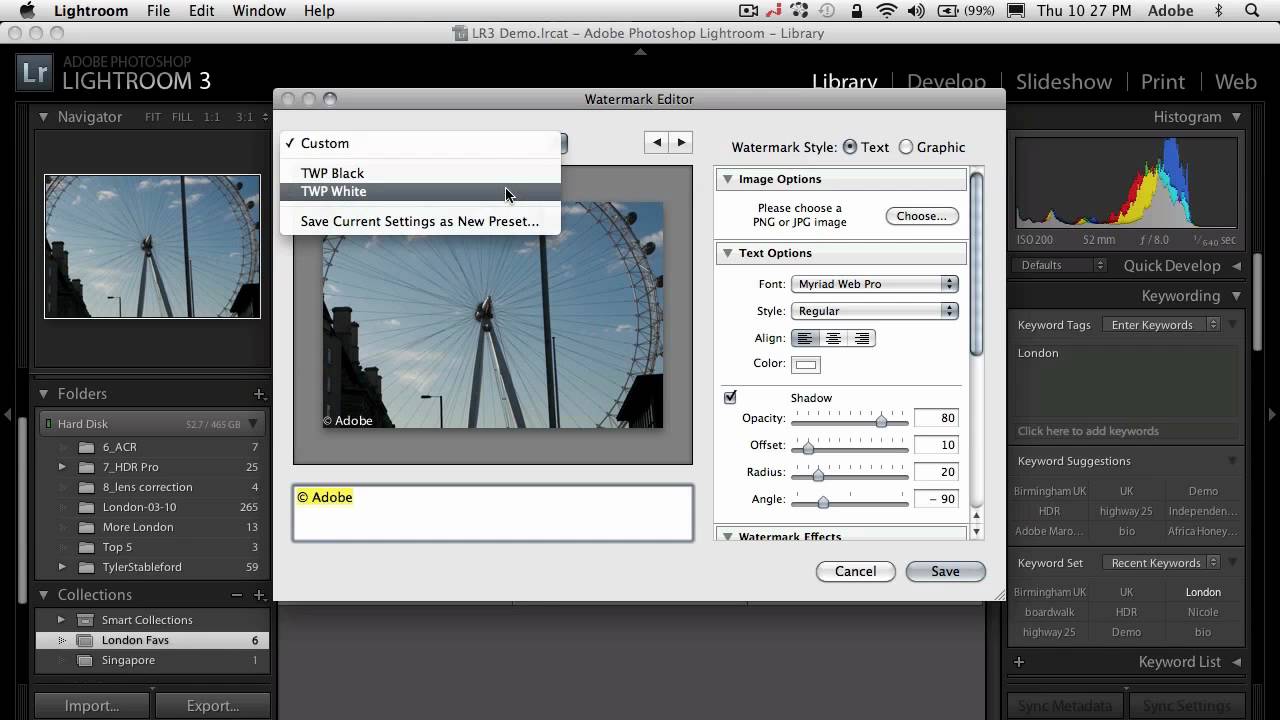This screenshot has height=720, width=1280.
Task: Open the Window menu
Action: (x=259, y=11)
